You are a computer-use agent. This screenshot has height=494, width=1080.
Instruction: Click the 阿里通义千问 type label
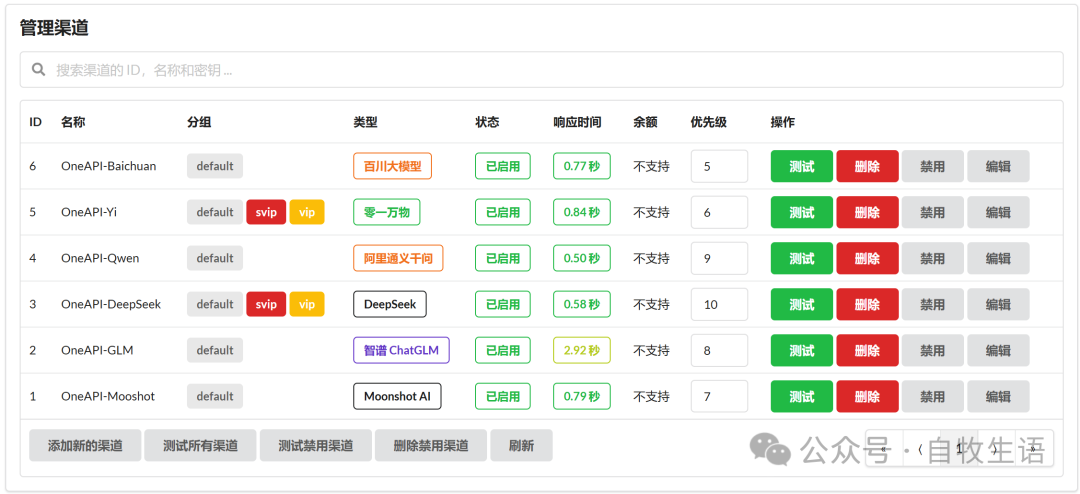point(398,258)
